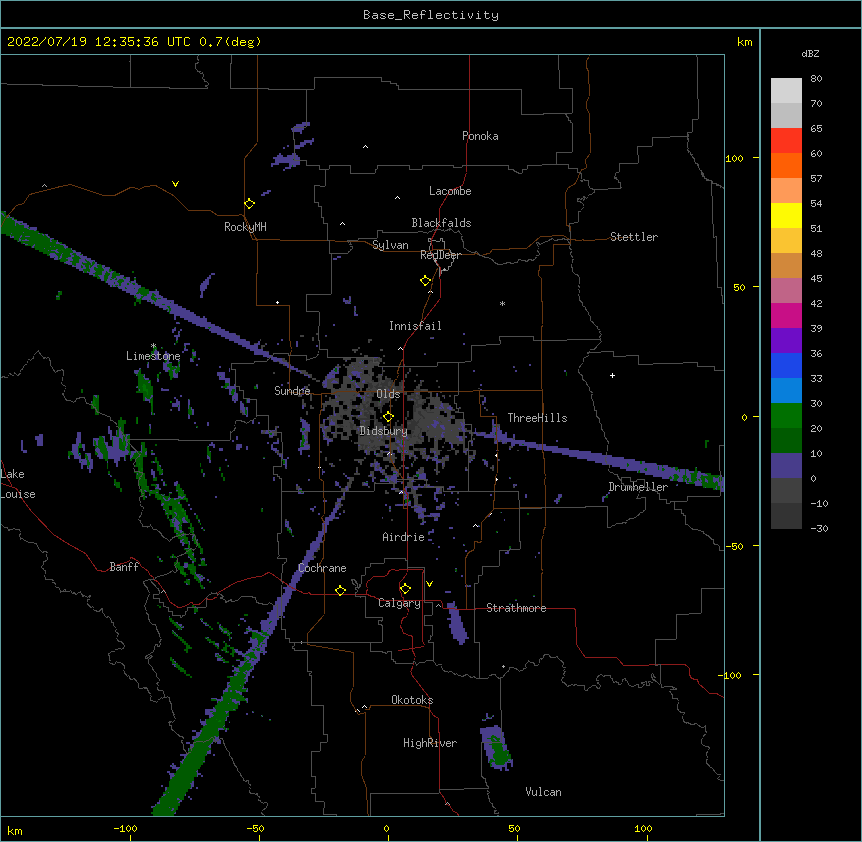Image resolution: width=862 pixels, height=842 pixels.
Task: Click the purple radar echo west of Ponoka
Action: 287,160
